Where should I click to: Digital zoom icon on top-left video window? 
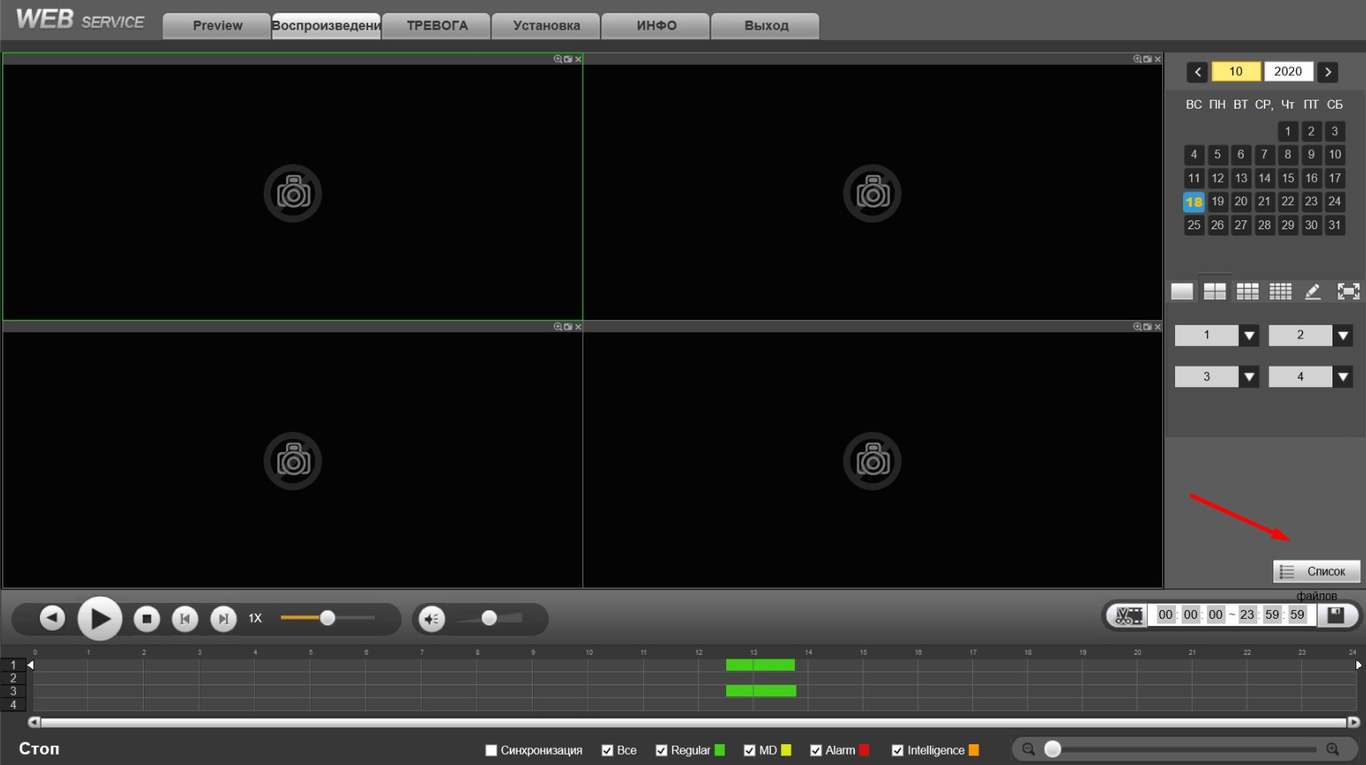click(558, 59)
